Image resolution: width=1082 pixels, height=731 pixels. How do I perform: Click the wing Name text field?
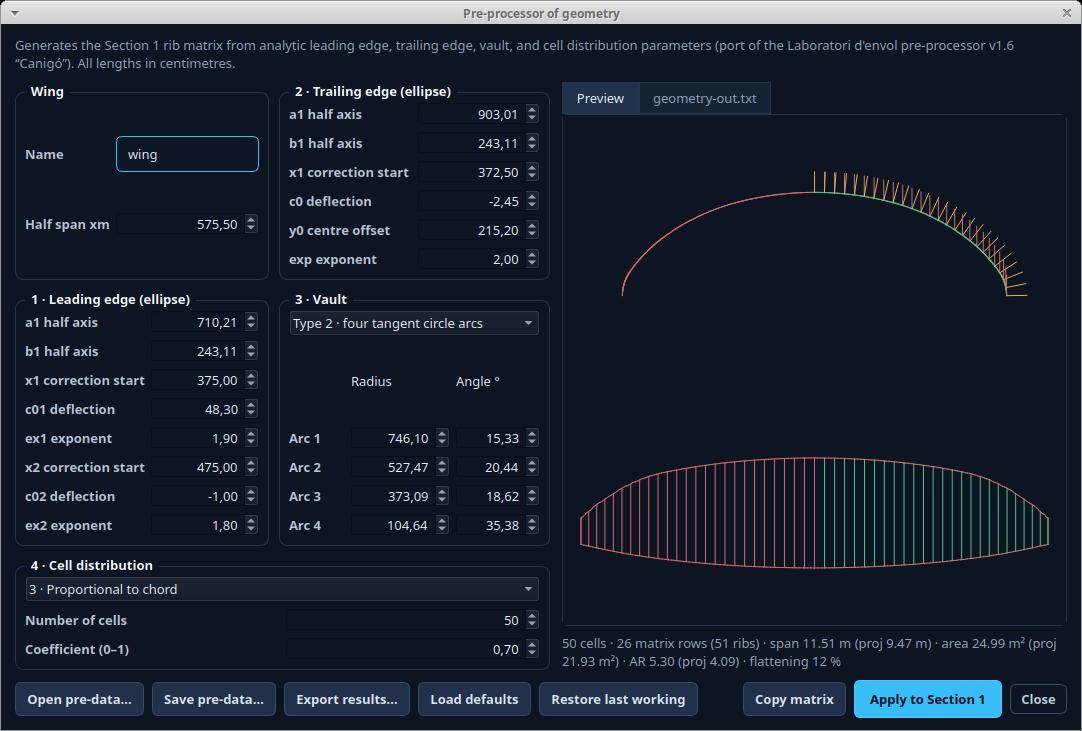[x=188, y=154]
